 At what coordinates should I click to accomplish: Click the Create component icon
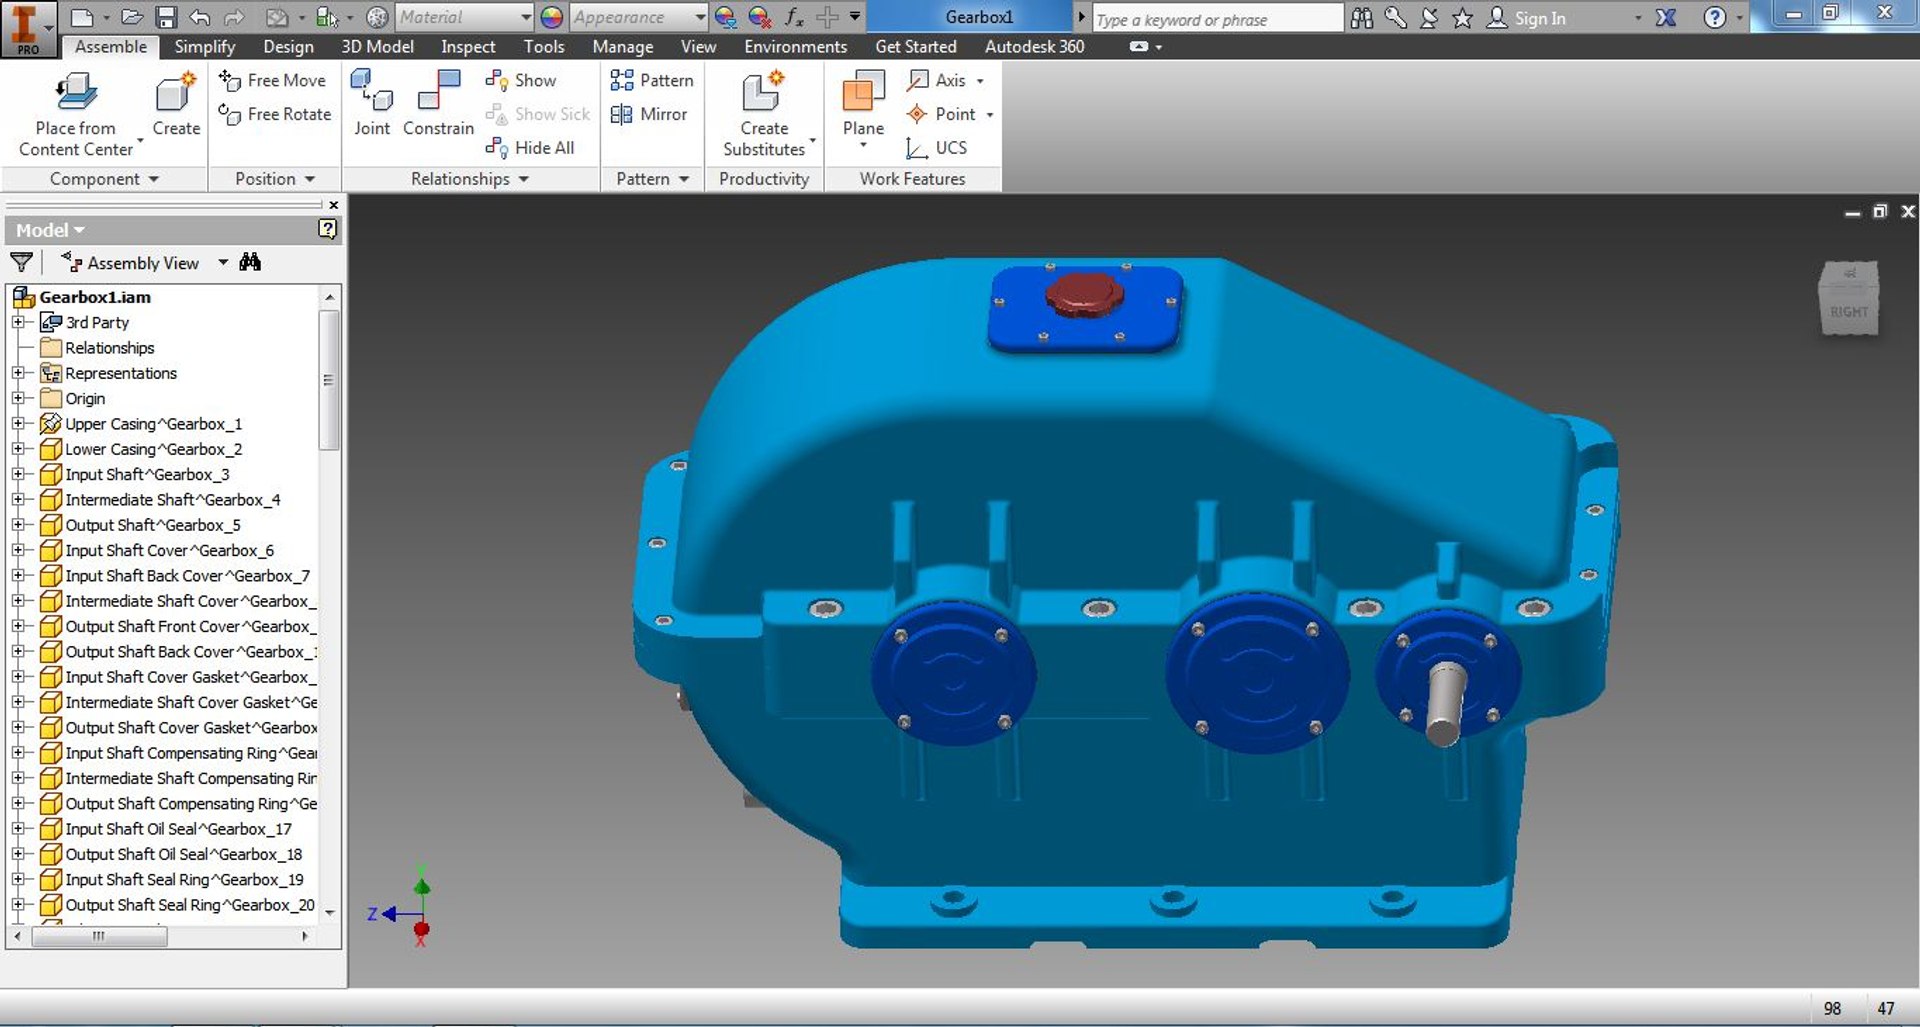click(x=175, y=92)
